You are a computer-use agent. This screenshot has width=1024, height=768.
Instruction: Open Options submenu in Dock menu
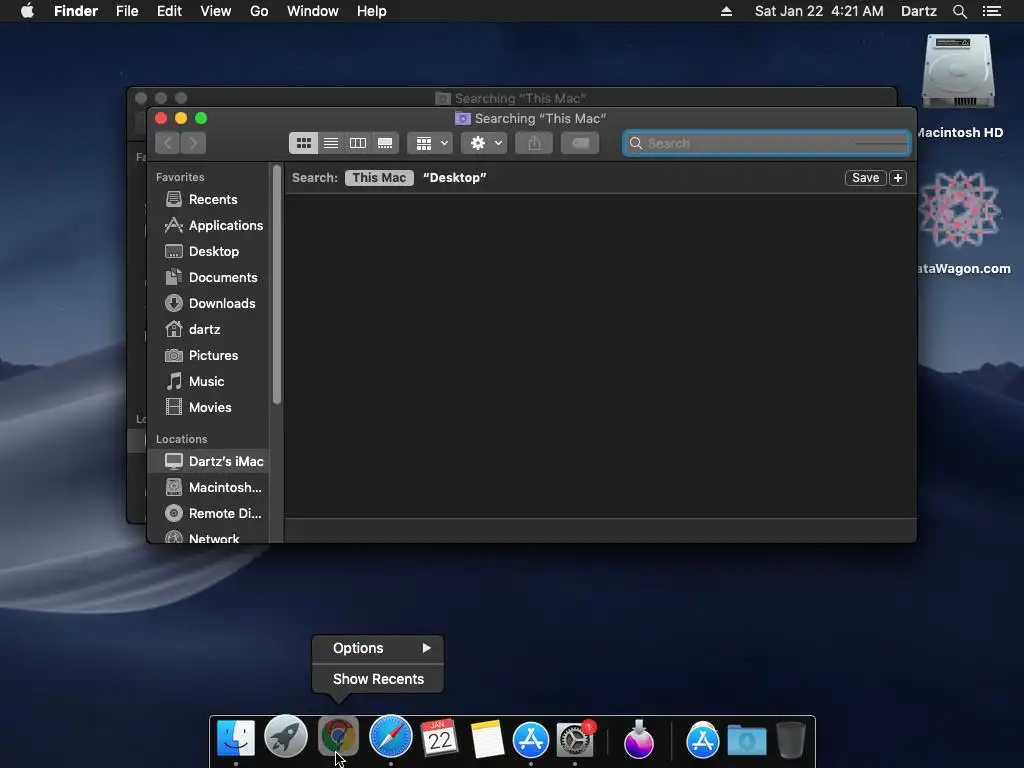378,648
